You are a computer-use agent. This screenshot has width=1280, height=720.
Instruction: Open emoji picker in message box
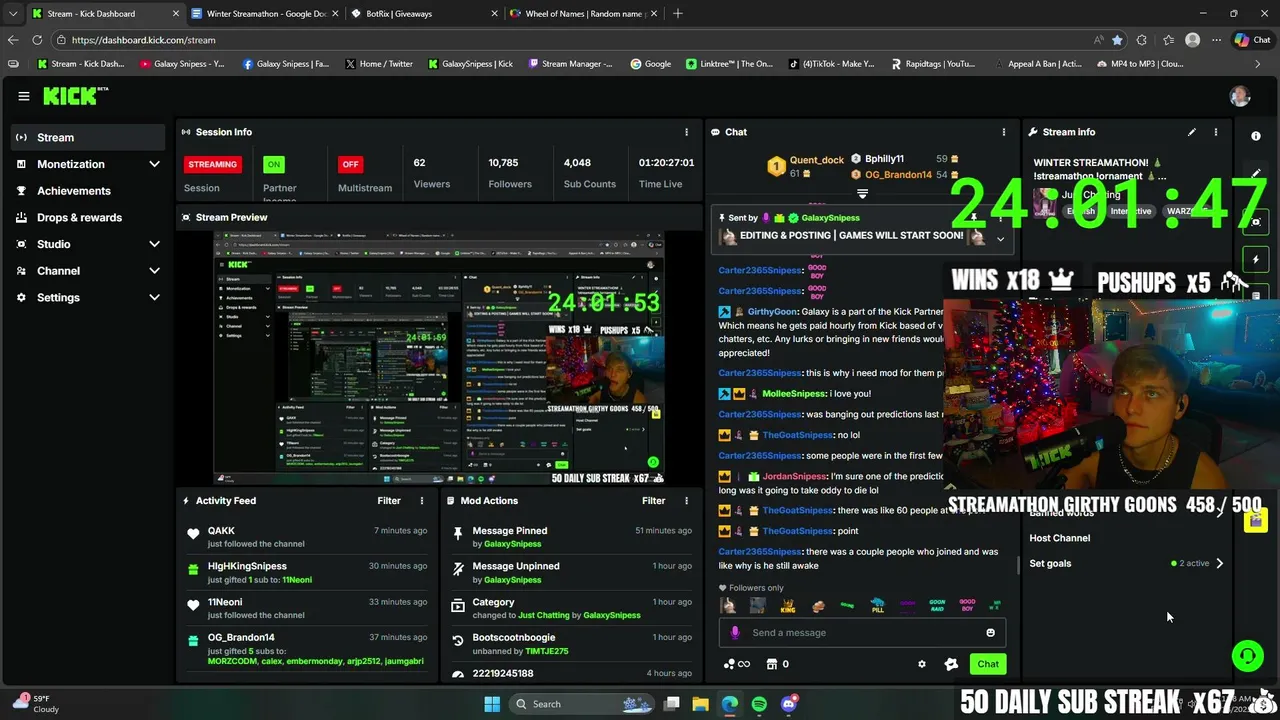[991, 632]
